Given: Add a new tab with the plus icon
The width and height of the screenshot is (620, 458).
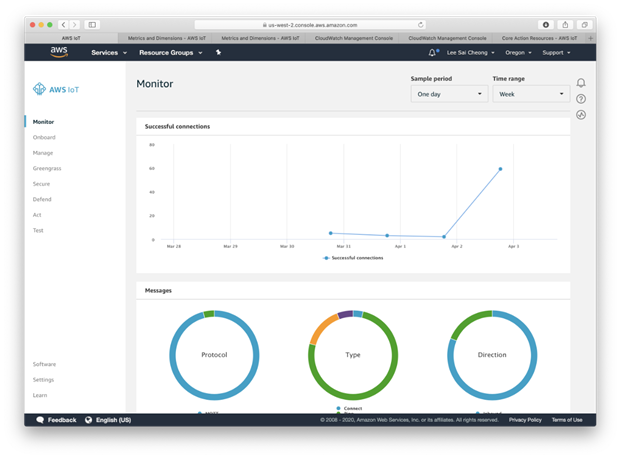Looking at the screenshot, I should [590, 38].
